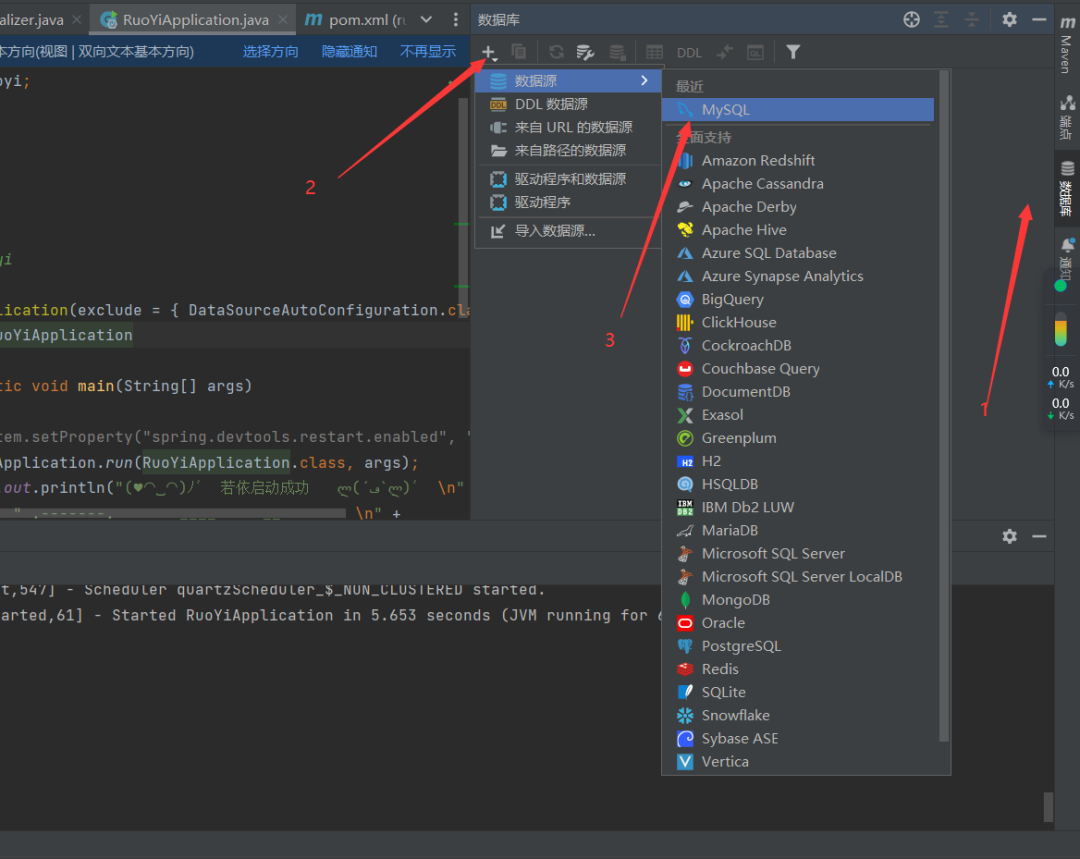Choose MySQL from recent list
This screenshot has width=1080, height=859.
[798, 110]
